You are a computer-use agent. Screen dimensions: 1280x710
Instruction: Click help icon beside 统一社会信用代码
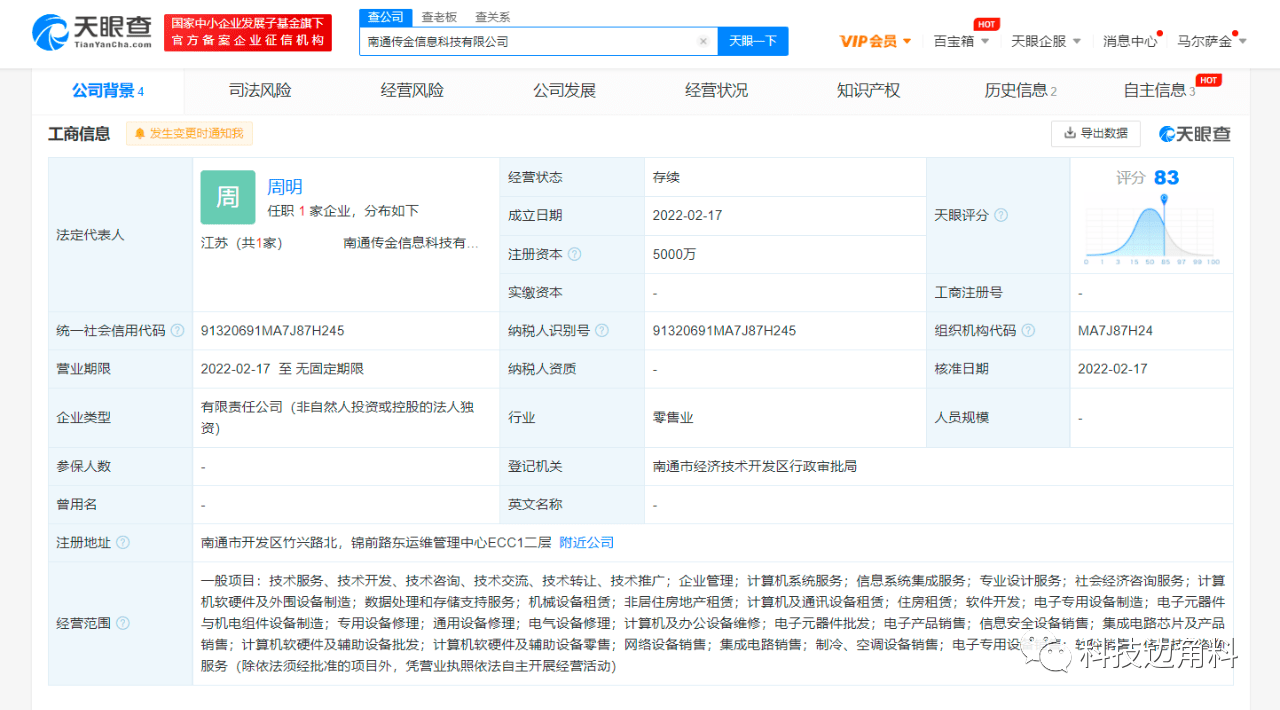177,331
